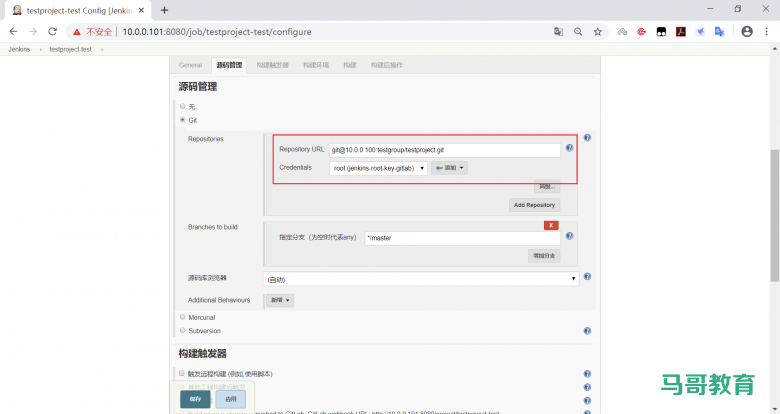Click the blue bird extension icon

(x=700, y=32)
